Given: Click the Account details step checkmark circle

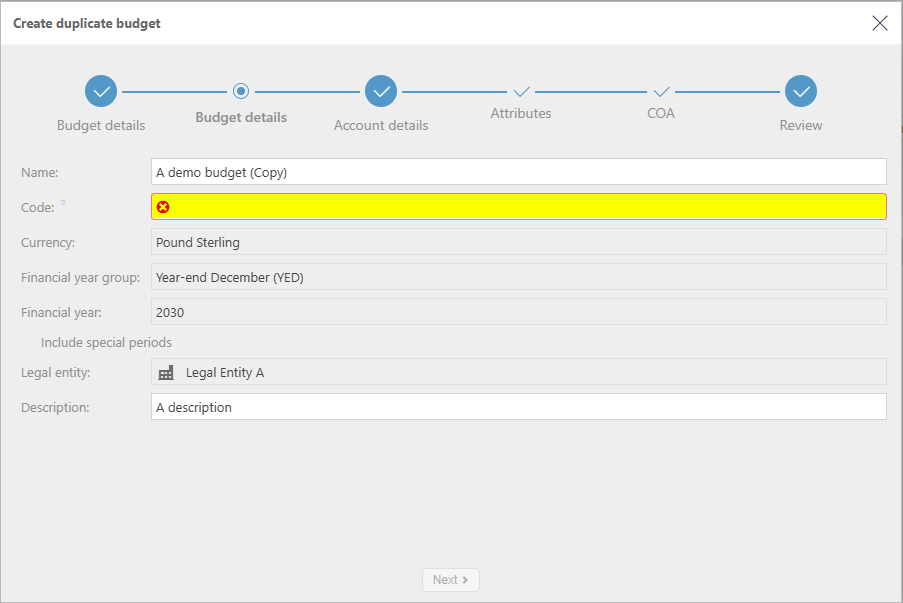Looking at the screenshot, I should (381, 91).
